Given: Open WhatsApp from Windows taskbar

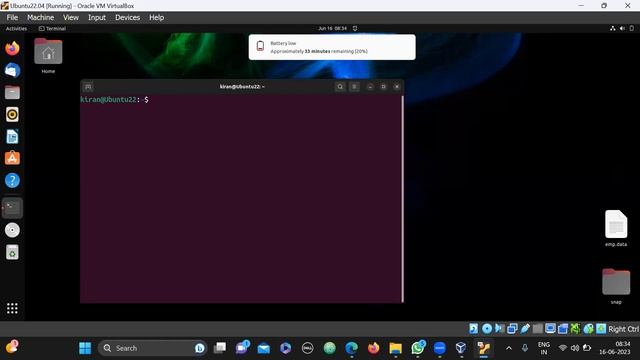Looking at the screenshot, I should 418,348.
